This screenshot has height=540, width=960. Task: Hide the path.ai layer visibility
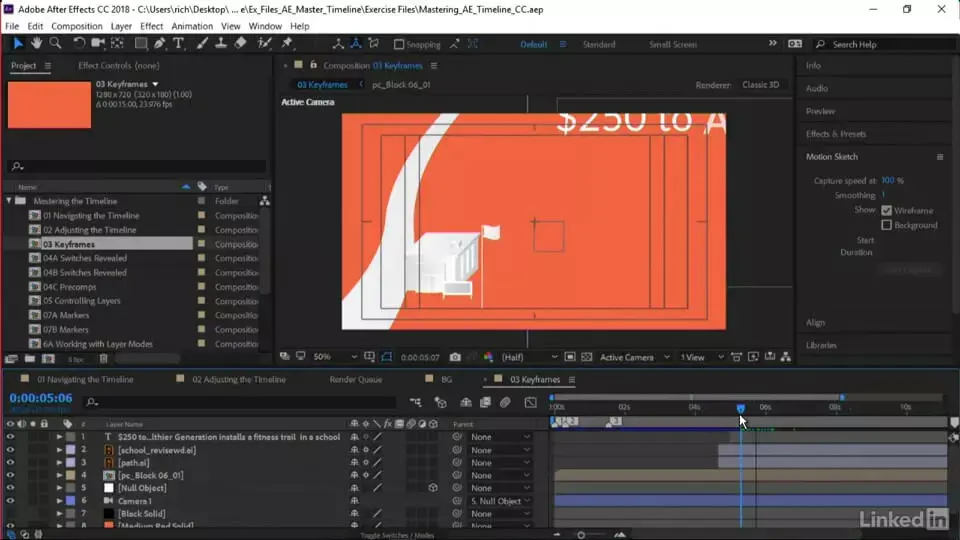(10, 463)
